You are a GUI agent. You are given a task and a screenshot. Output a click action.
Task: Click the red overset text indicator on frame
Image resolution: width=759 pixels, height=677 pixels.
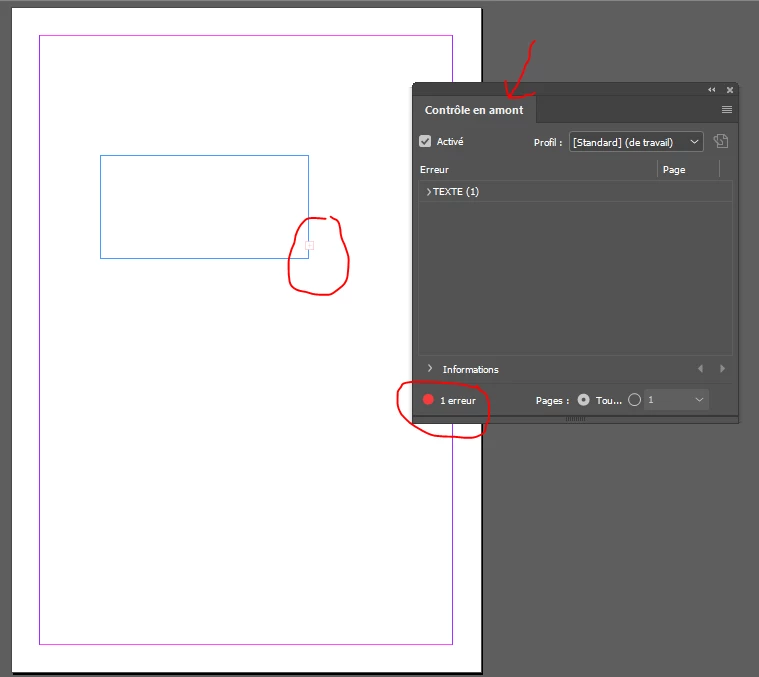309,245
